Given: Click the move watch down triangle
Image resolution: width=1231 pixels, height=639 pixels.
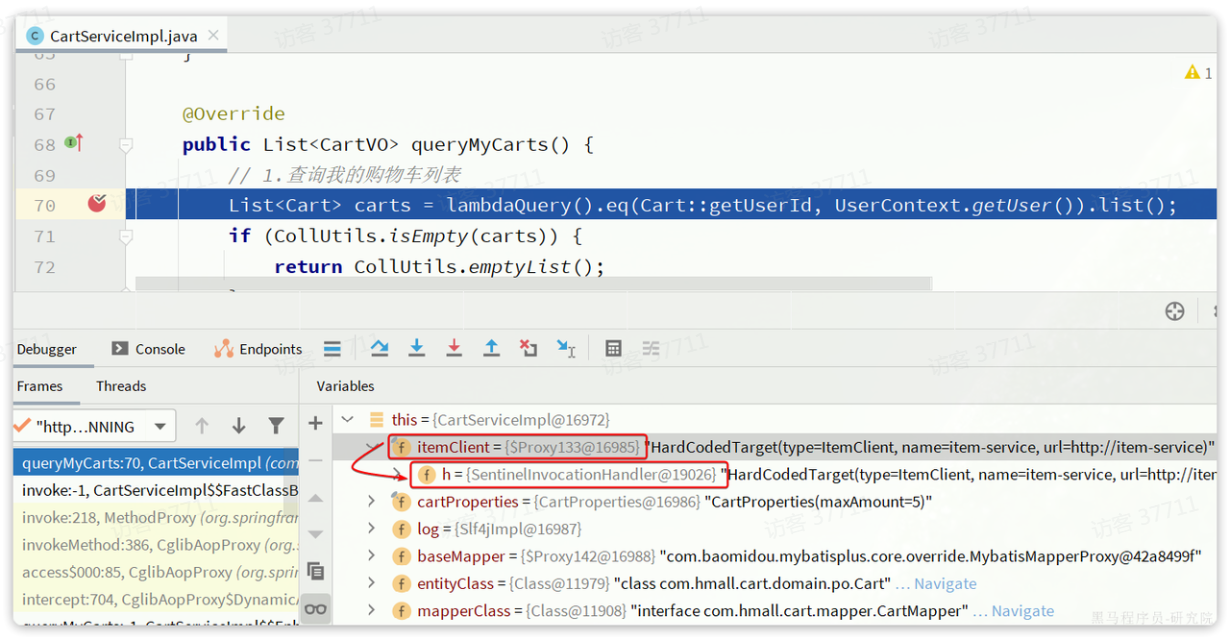Looking at the screenshot, I should 315,533.
